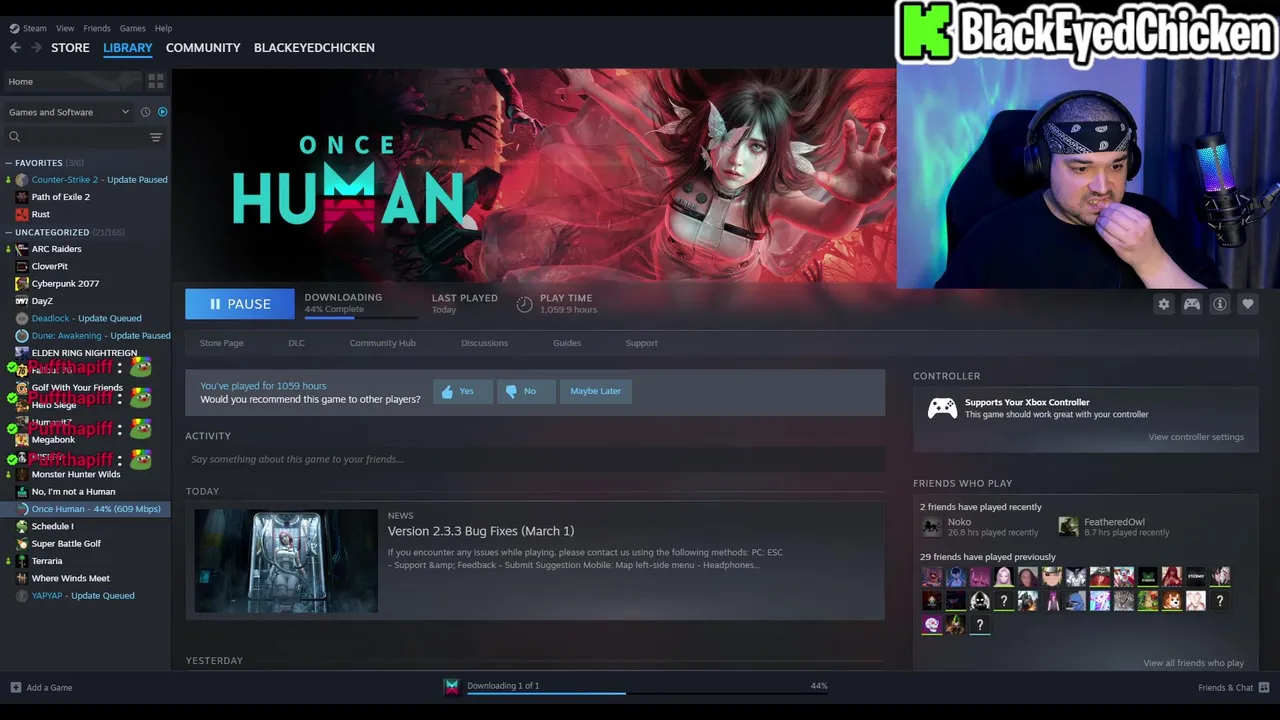The width and height of the screenshot is (1280, 720).
Task: Select Schedule I game icon
Action: pyautogui.click(x=22, y=526)
